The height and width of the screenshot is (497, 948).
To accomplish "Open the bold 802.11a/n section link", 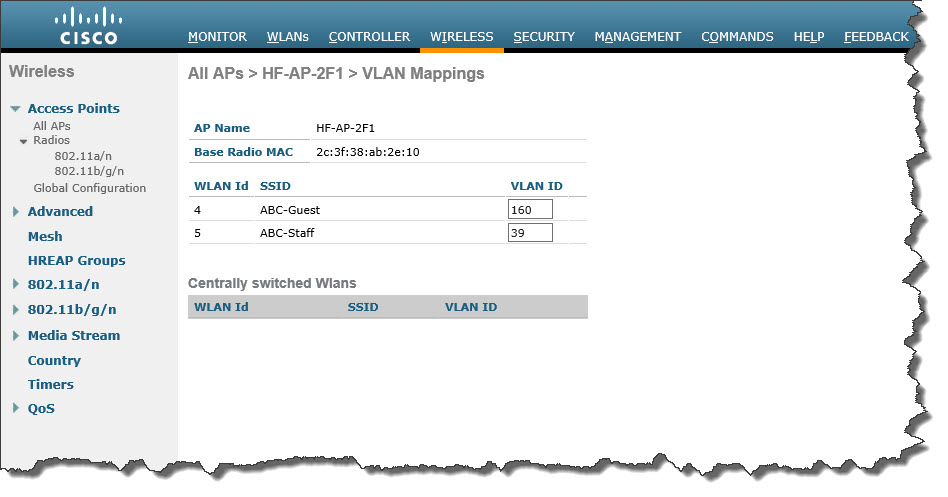I will (x=63, y=285).
